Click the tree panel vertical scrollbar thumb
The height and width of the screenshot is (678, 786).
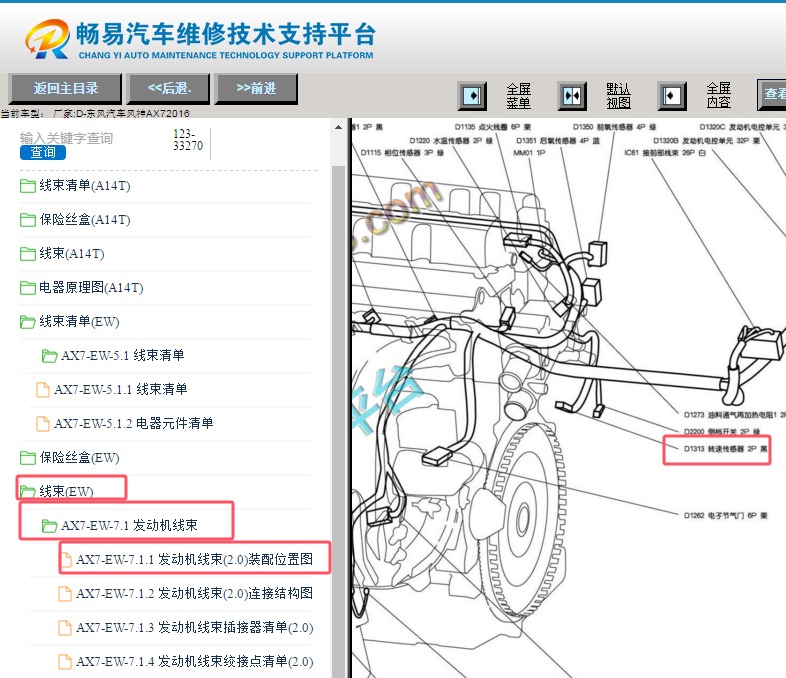(x=338, y=421)
